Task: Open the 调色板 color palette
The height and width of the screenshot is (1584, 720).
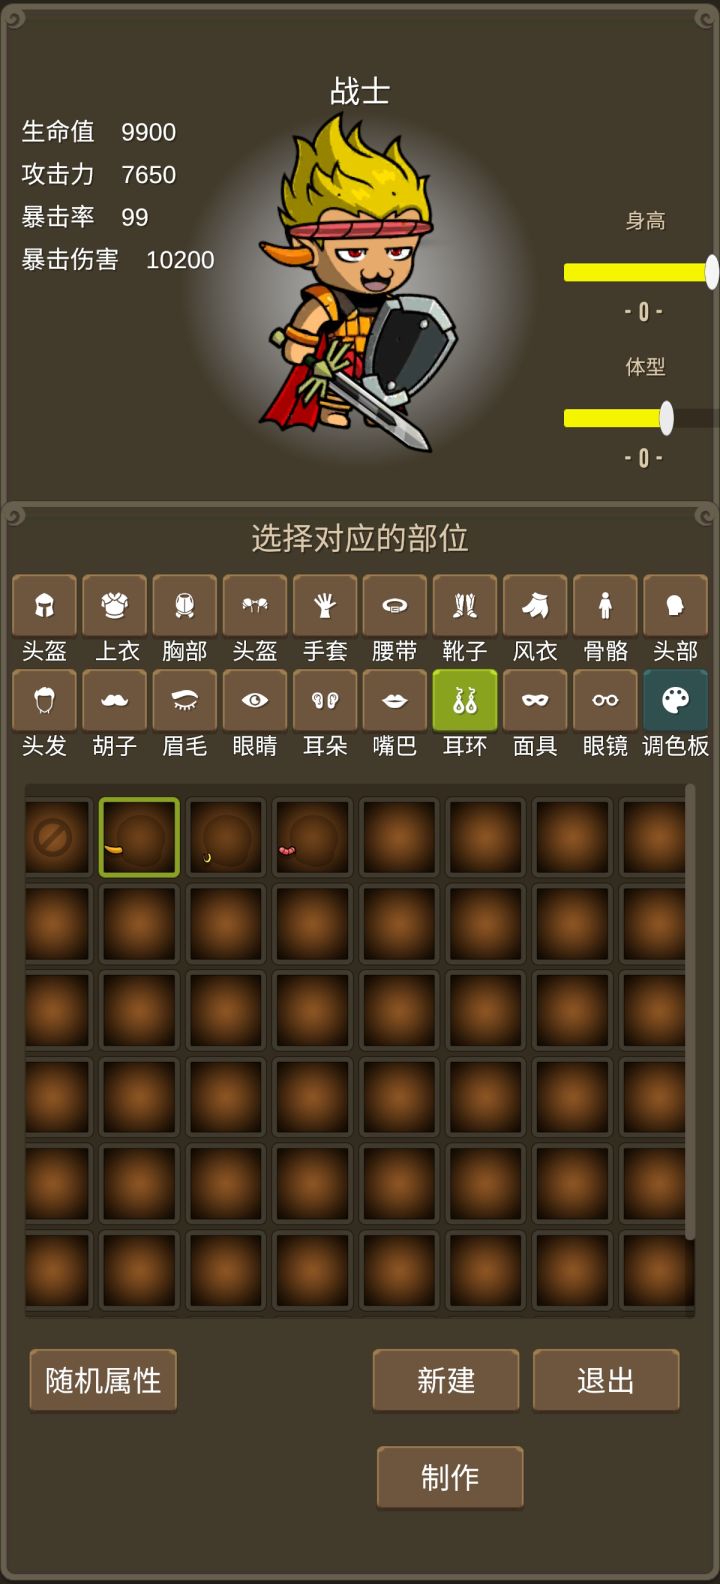Action: click(x=675, y=700)
